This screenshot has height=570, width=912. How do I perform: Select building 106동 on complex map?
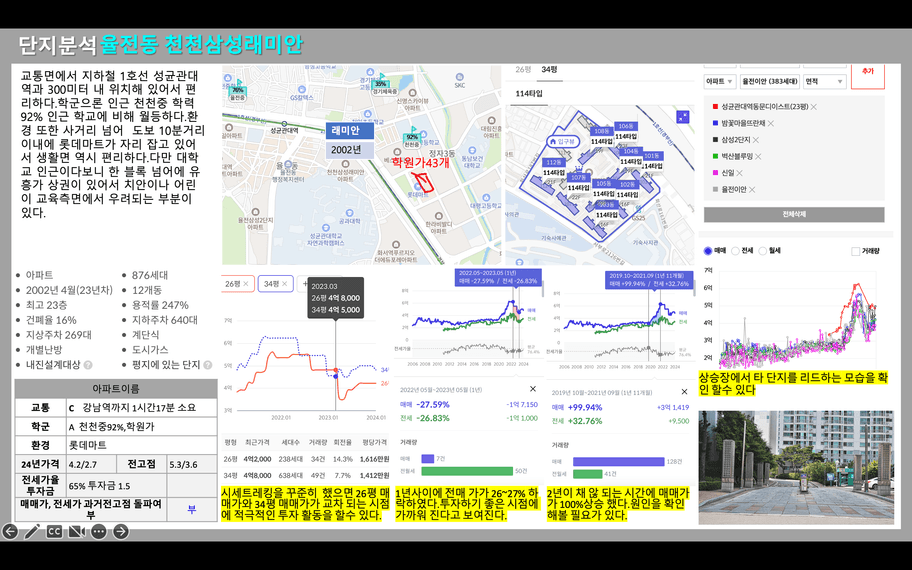[x=626, y=126]
